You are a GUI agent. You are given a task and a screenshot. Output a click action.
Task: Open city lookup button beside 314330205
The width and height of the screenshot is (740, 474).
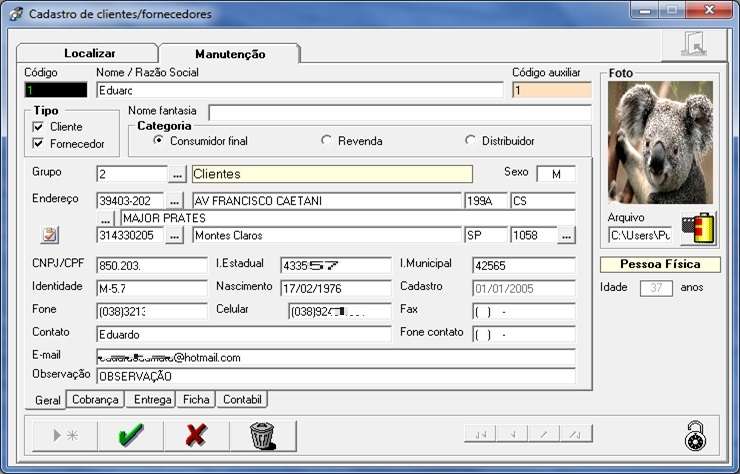tap(176, 236)
